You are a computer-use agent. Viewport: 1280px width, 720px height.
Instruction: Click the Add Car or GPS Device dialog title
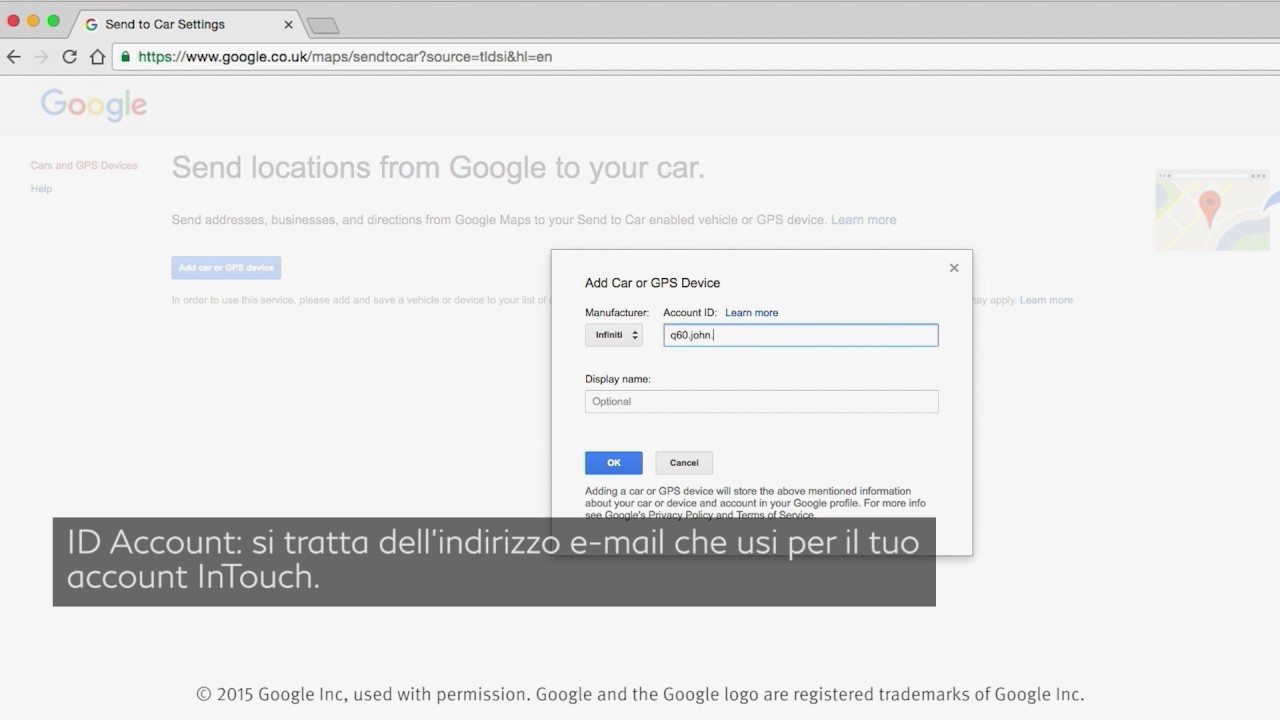[652, 283]
